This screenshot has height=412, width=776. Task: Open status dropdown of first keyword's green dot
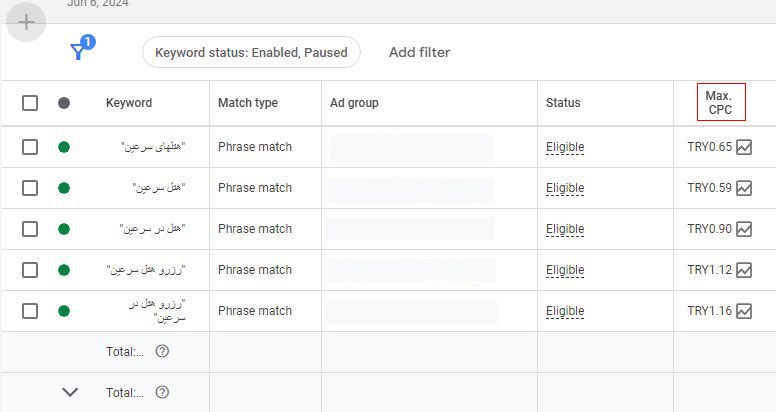pyautogui.click(x=64, y=147)
